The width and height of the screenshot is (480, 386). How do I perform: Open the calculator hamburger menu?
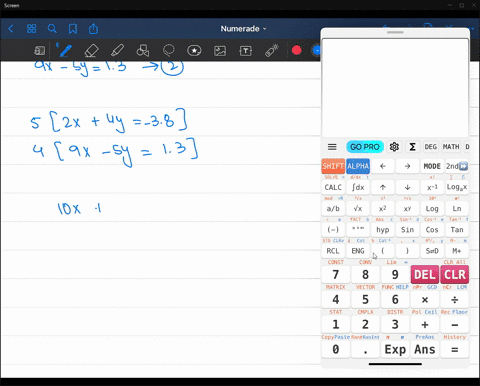coord(332,147)
